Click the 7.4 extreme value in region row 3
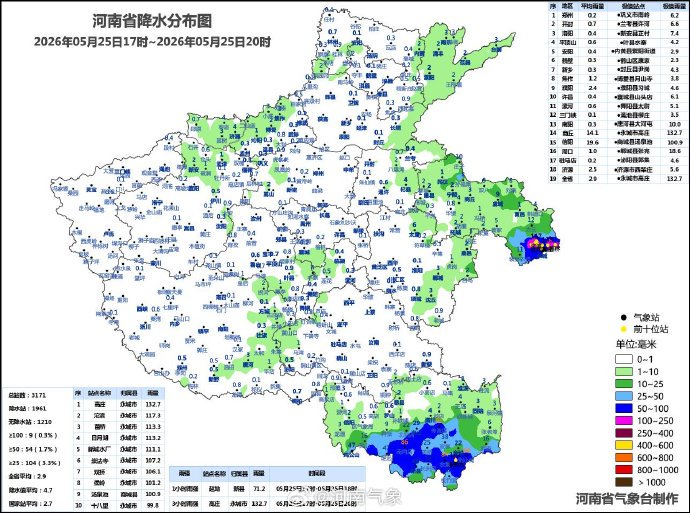690x513 pixels. pyautogui.click(x=675, y=33)
